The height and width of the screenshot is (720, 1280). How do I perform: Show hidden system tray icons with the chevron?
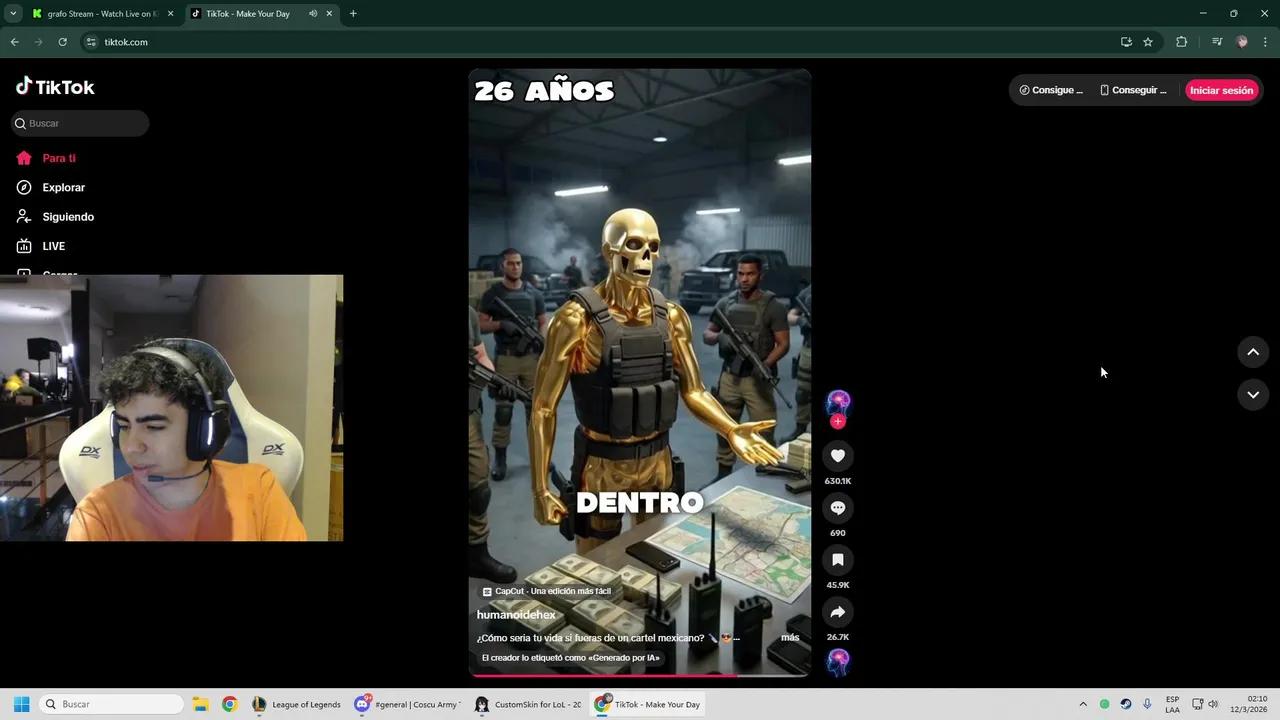click(1083, 704)
